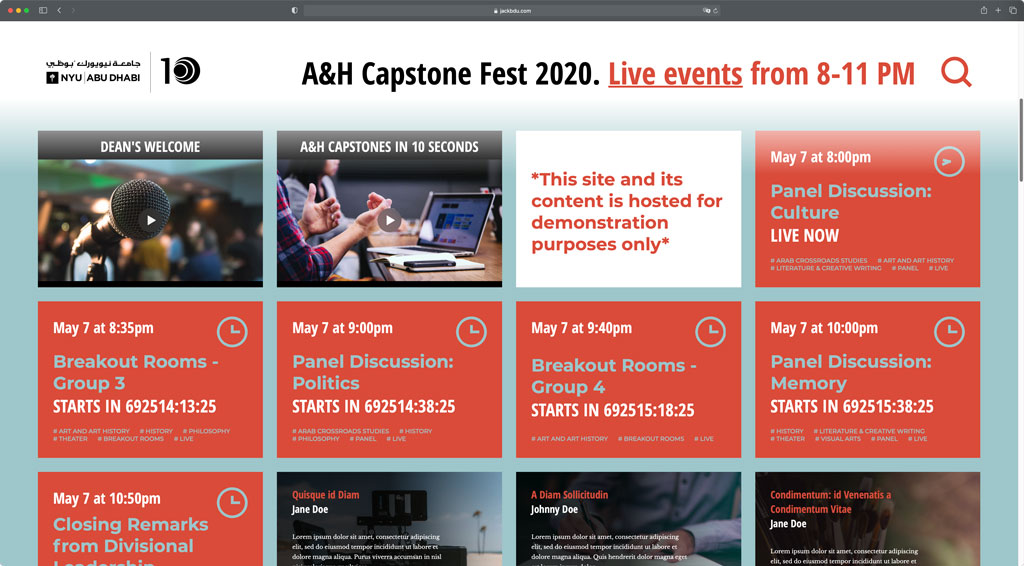Click the 10th anniversary logo mark
The width and height of the screenshot is (1024, 566).
[x=180, y=71]
